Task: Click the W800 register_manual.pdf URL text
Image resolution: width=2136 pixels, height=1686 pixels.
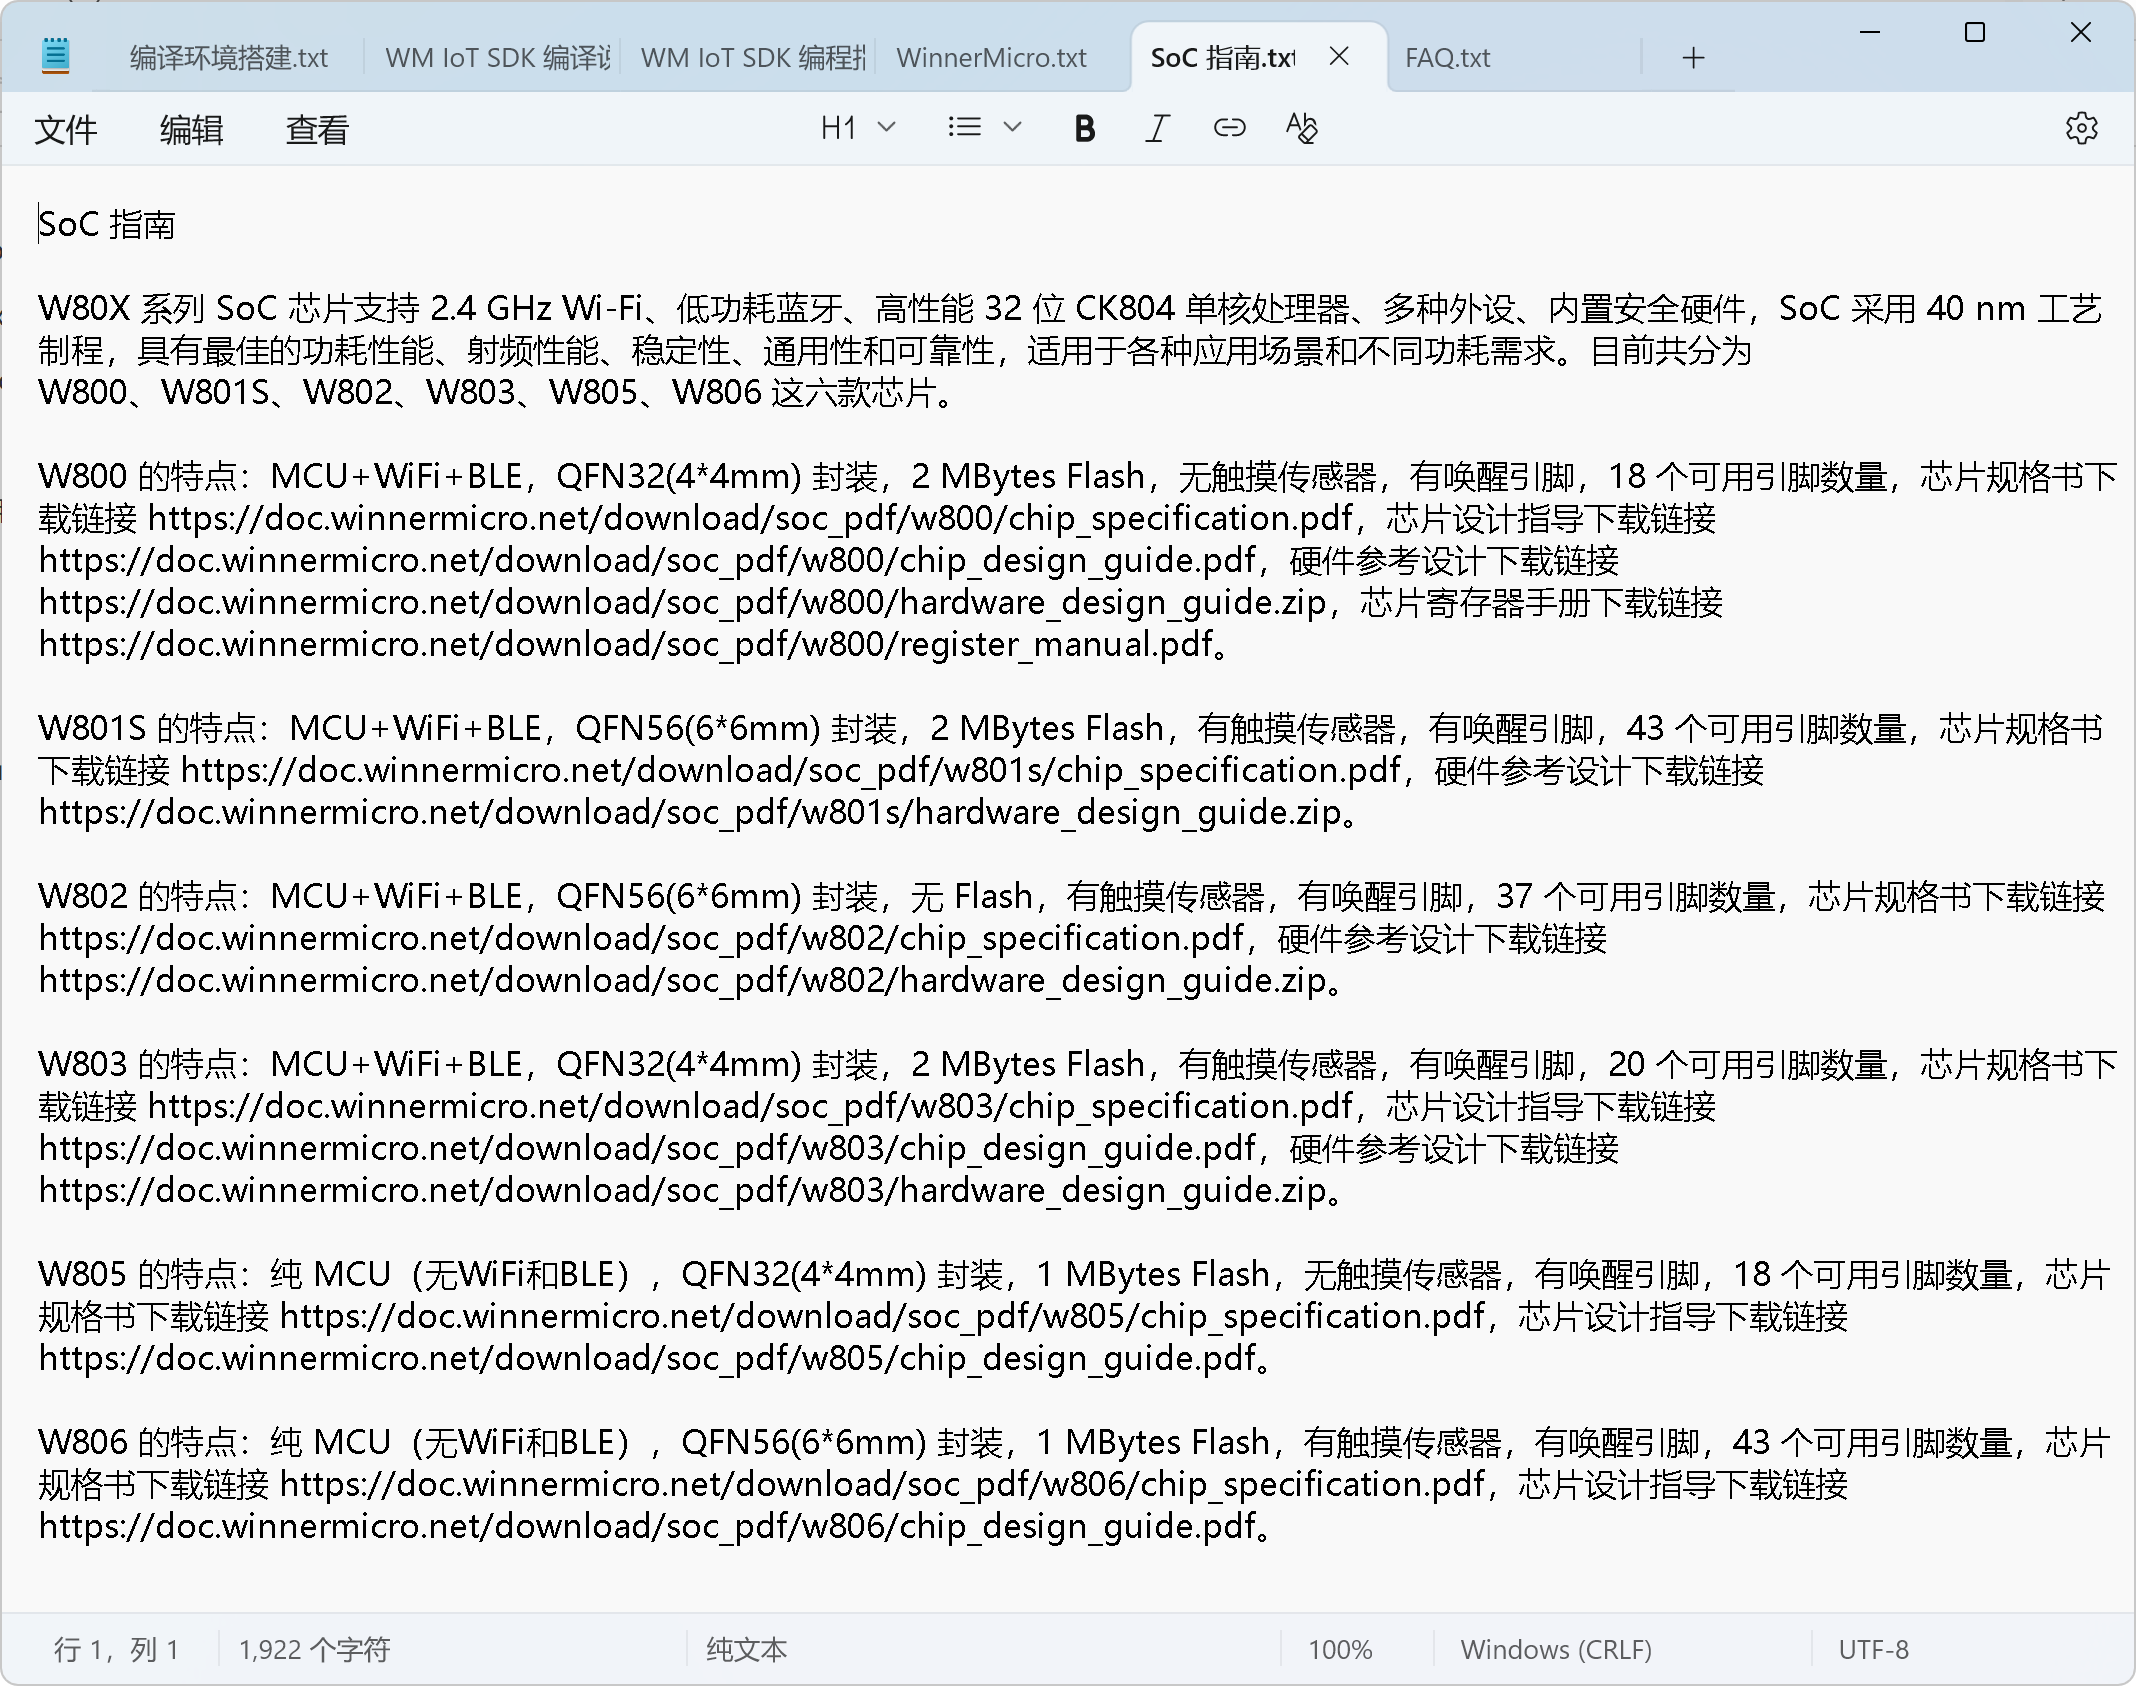Action: pyautogui.click(x=625, y=645)
